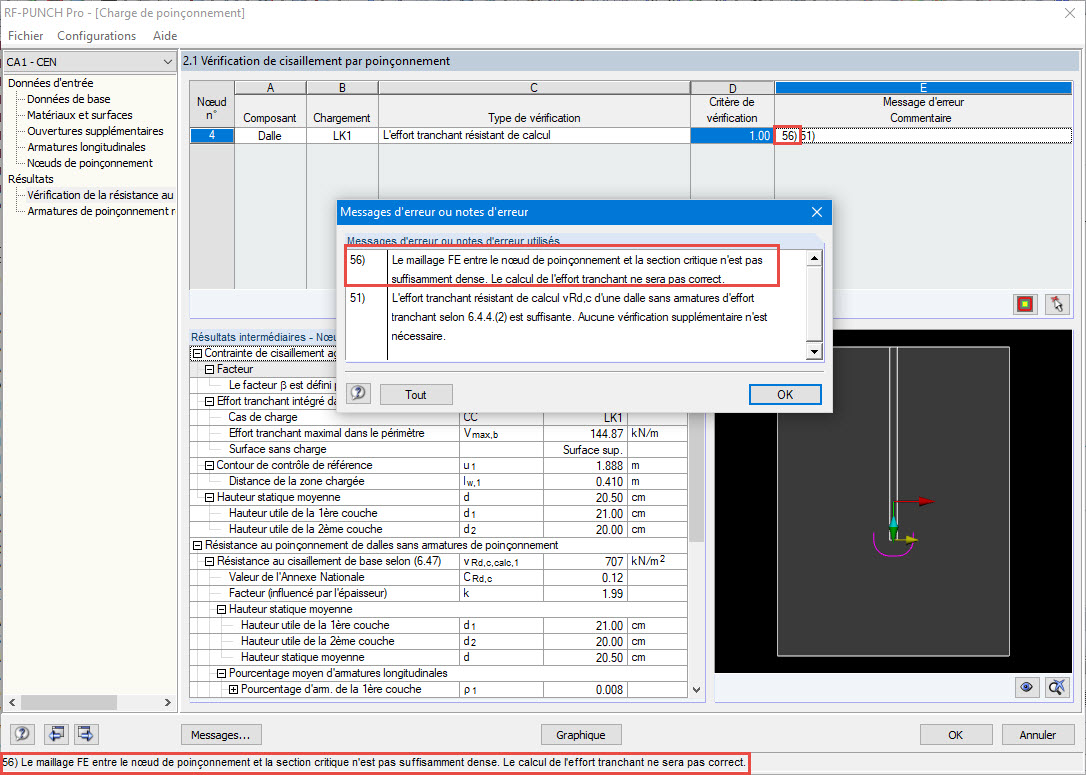Click the intermediate results scroll-down arrow

(x=696, y=690)
